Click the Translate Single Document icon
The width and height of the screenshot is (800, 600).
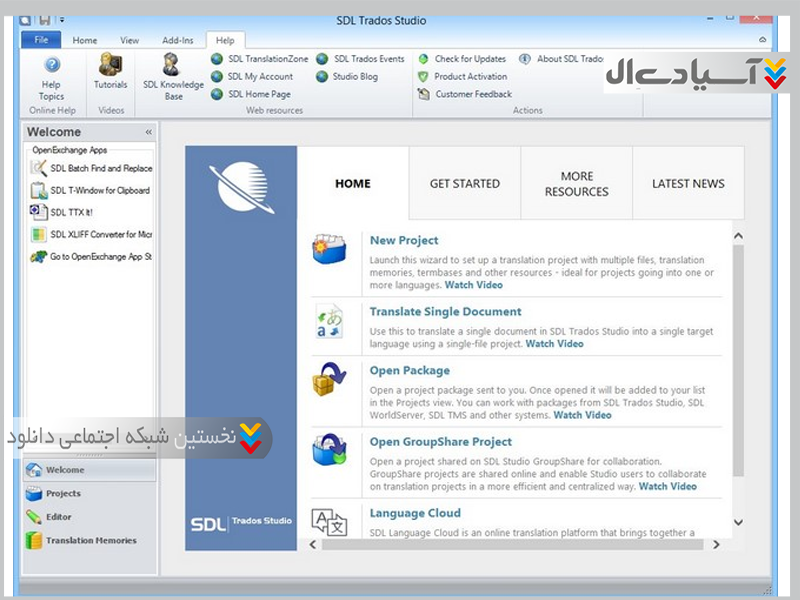pyautogui.click(x=329, y=322)
